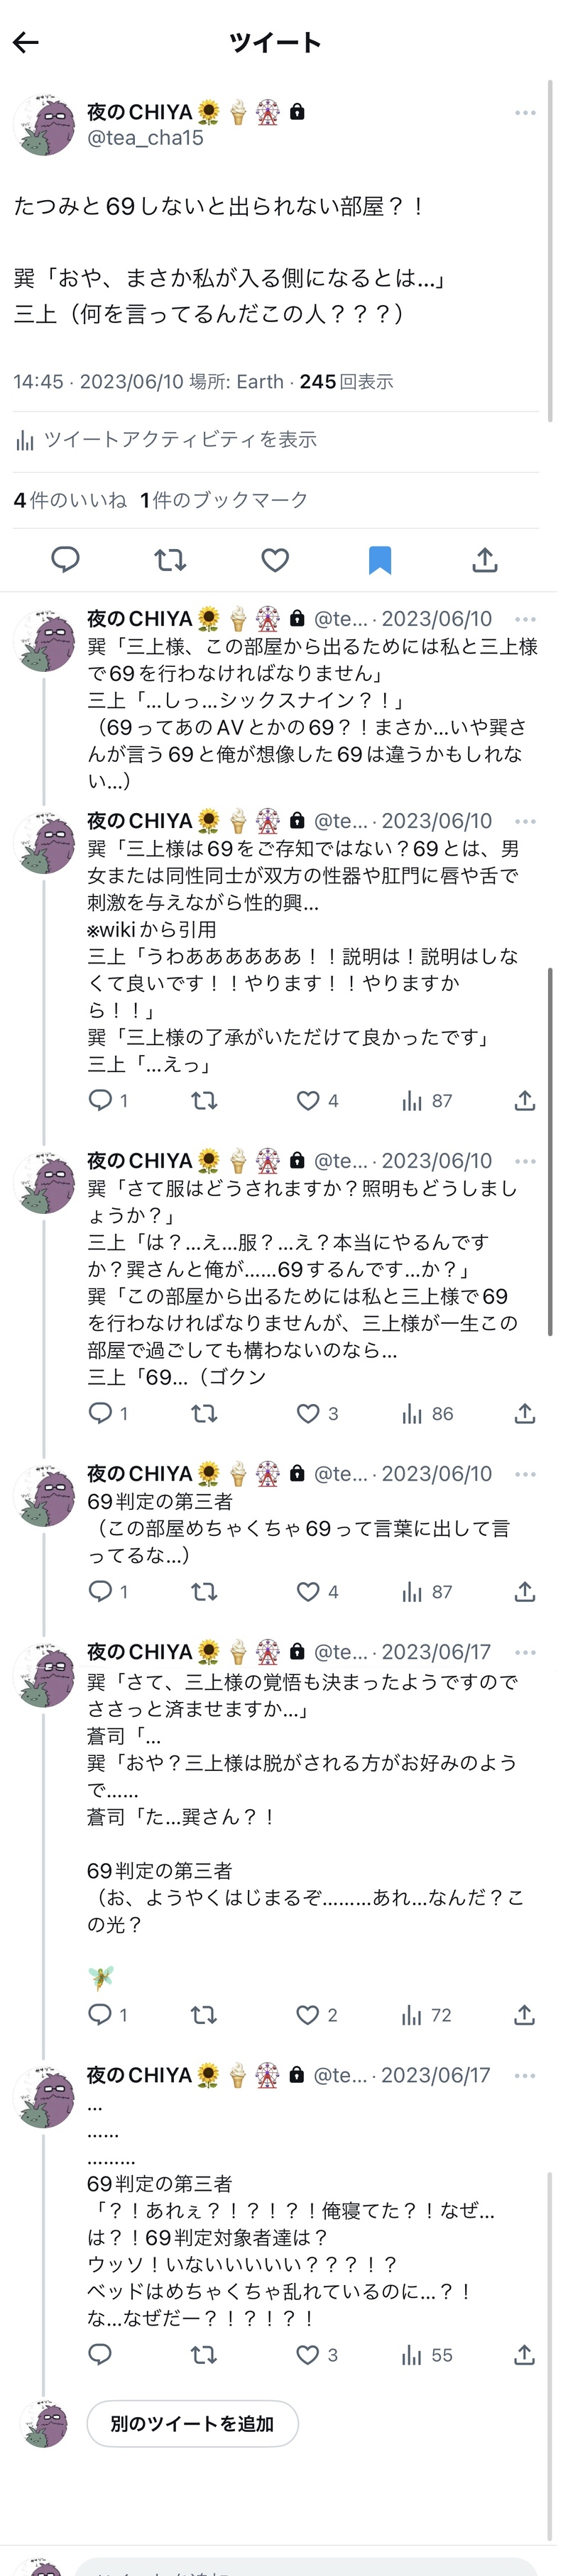
Task: Open the main tweet's three-dot menu
Action: click(525, 113)
